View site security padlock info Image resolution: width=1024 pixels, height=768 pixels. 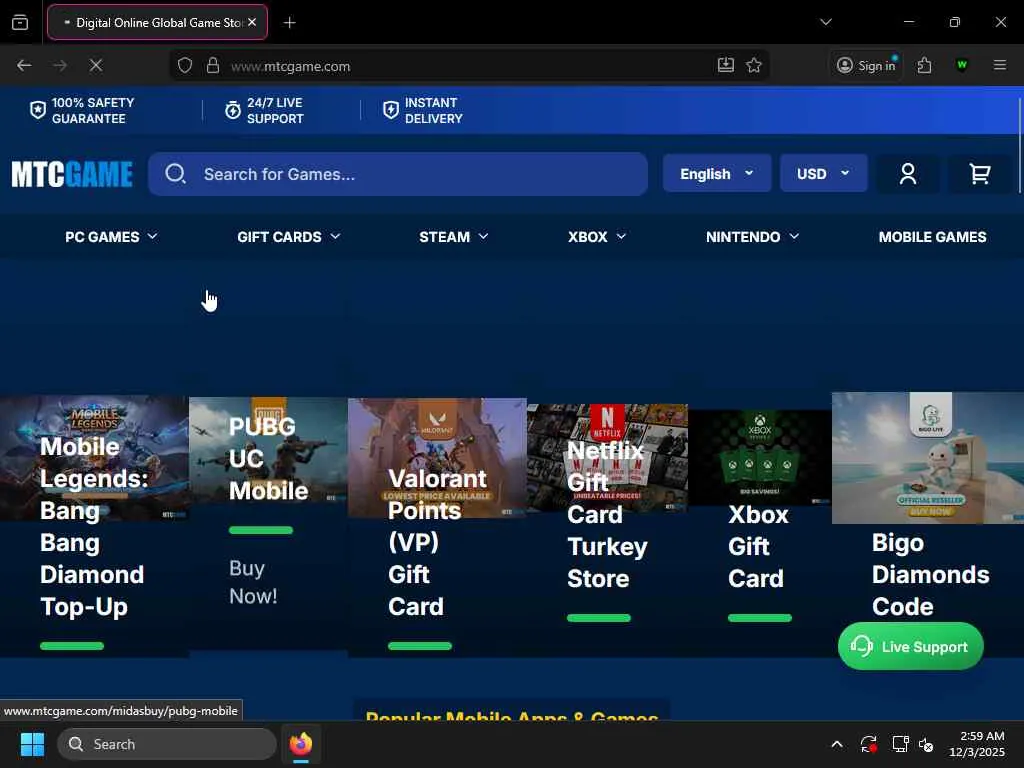[x=213, y=65]
